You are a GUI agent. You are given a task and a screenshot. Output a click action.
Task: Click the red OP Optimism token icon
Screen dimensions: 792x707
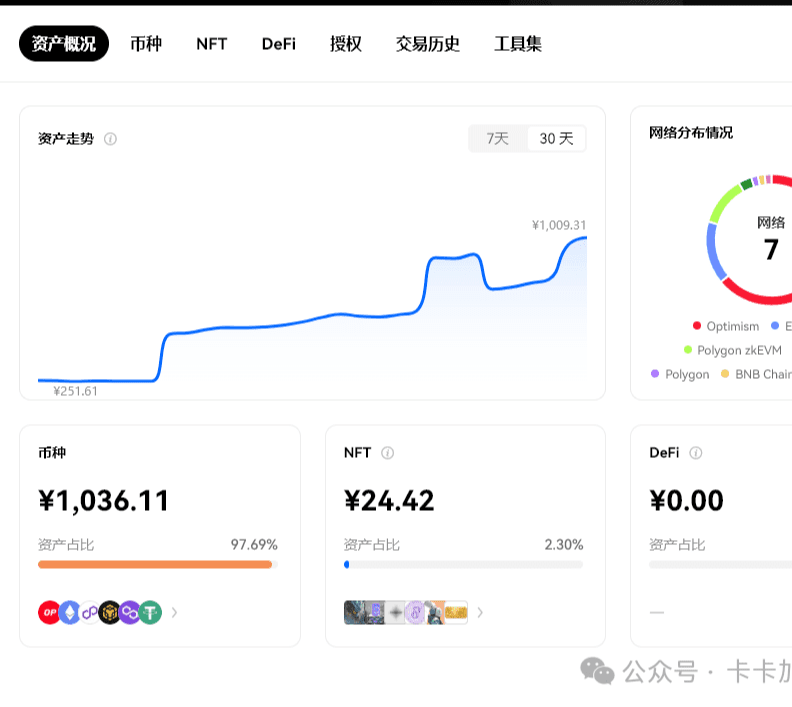point(49,613)
